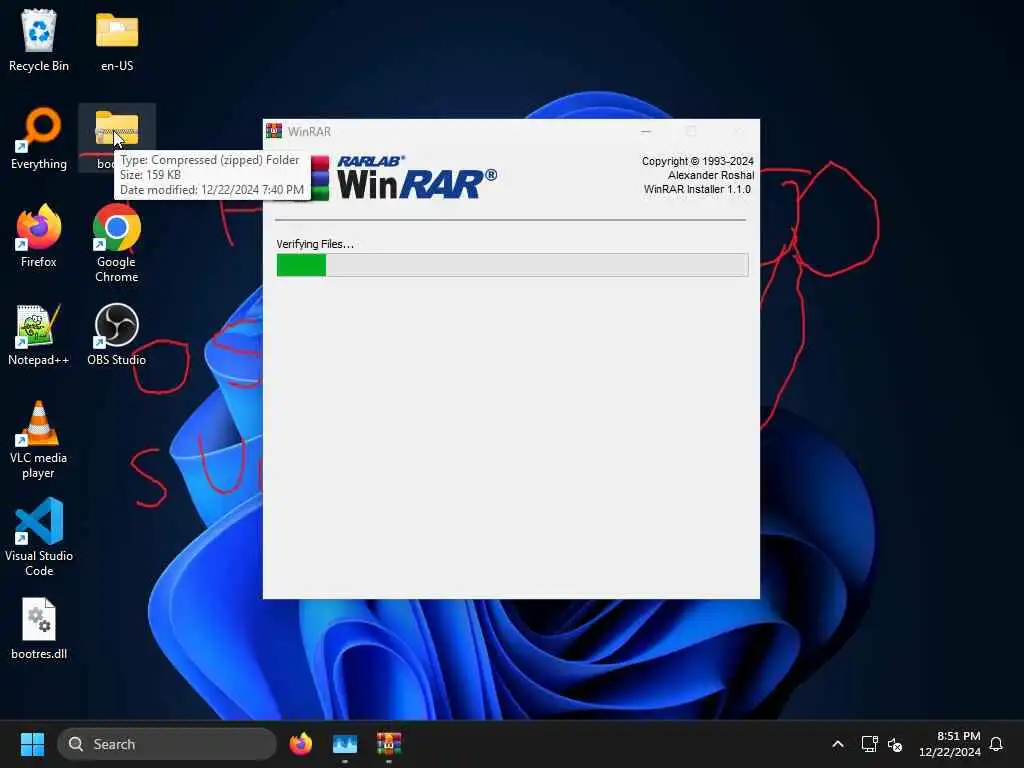Open the Windows Start menu
Viewport: 1024px width, 768px height.
(32, 744)
